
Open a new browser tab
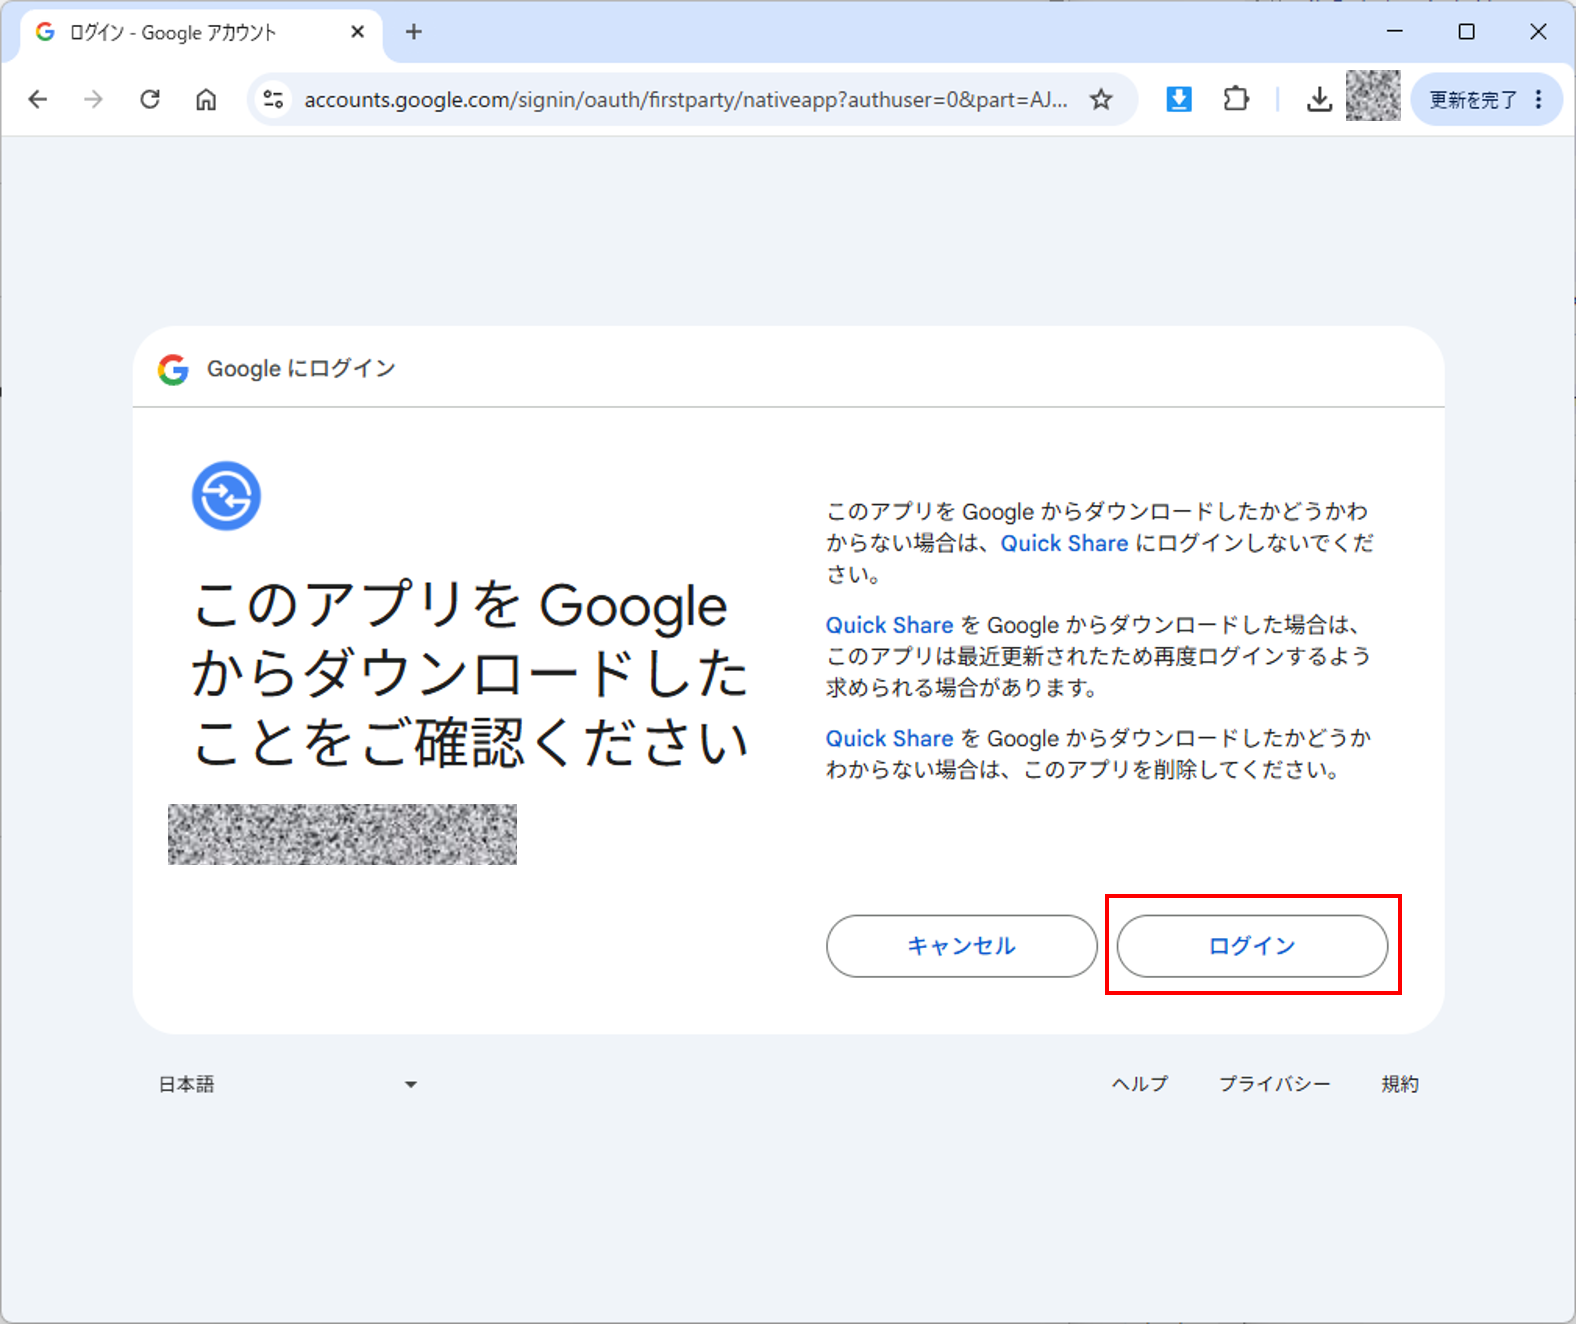click(413, 32)
